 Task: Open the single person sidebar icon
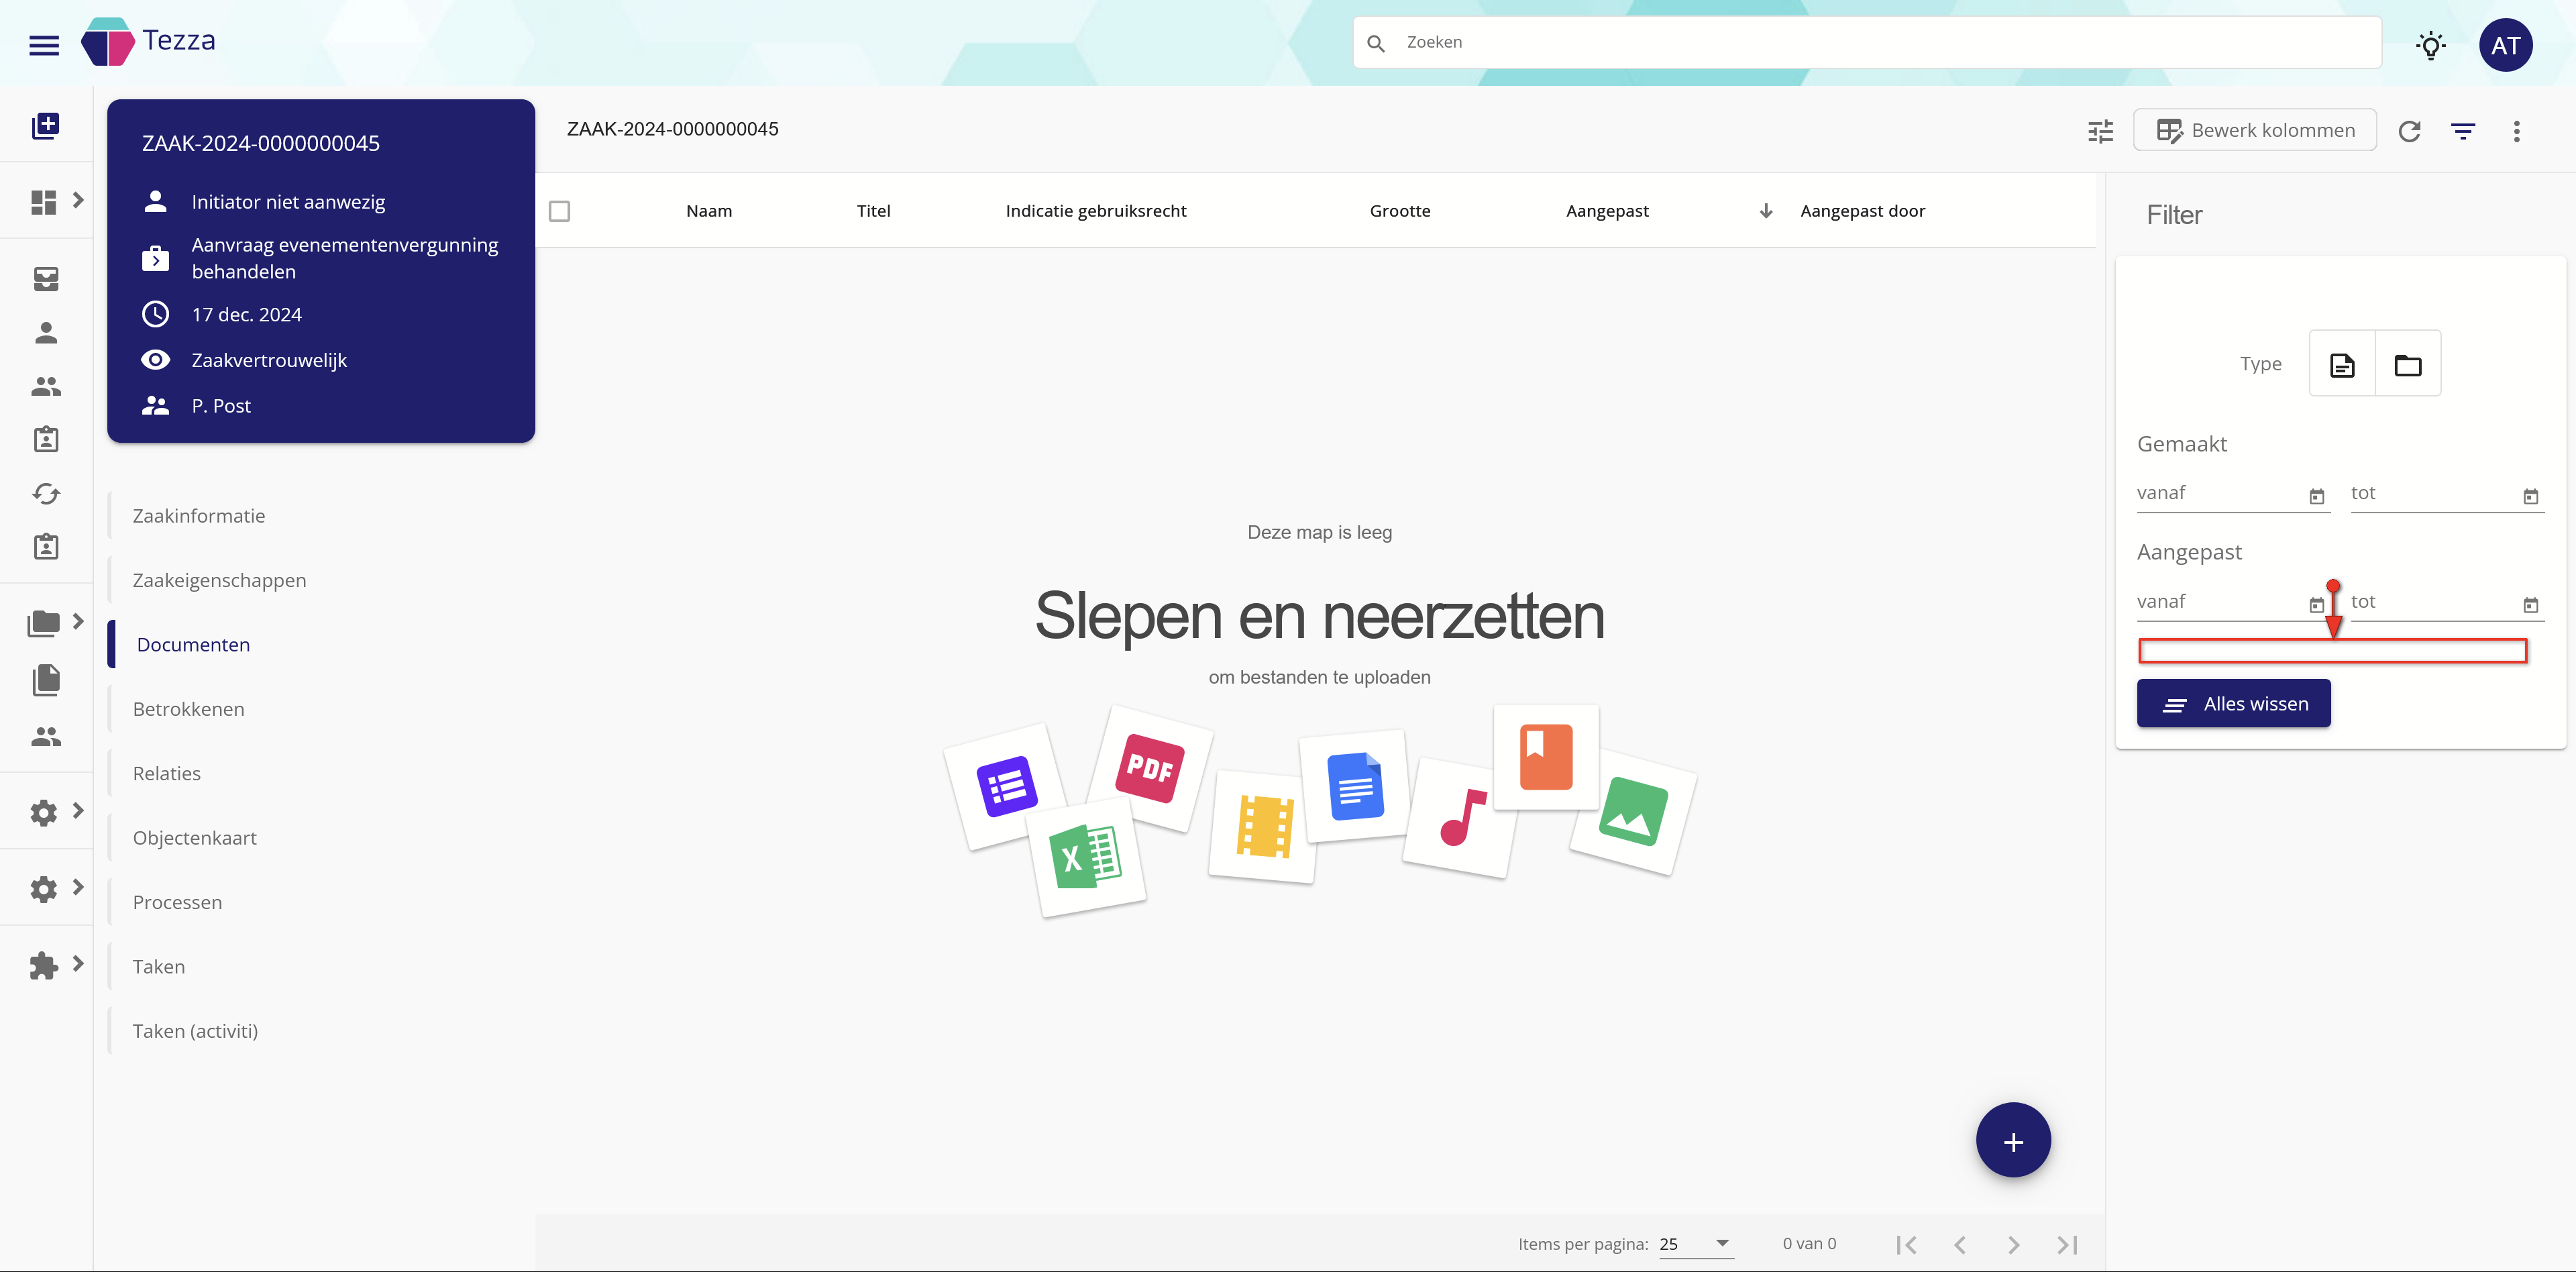pos(46,333)
